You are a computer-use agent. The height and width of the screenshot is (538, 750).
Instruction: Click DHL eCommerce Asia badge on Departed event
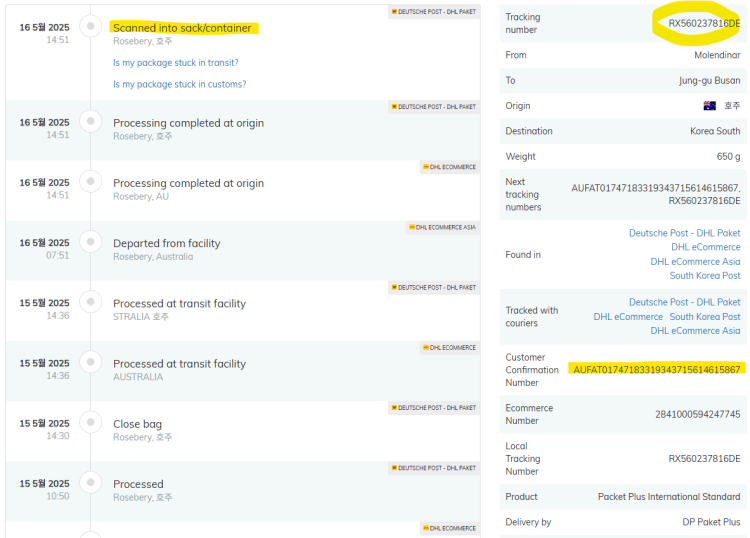point(442,227)
